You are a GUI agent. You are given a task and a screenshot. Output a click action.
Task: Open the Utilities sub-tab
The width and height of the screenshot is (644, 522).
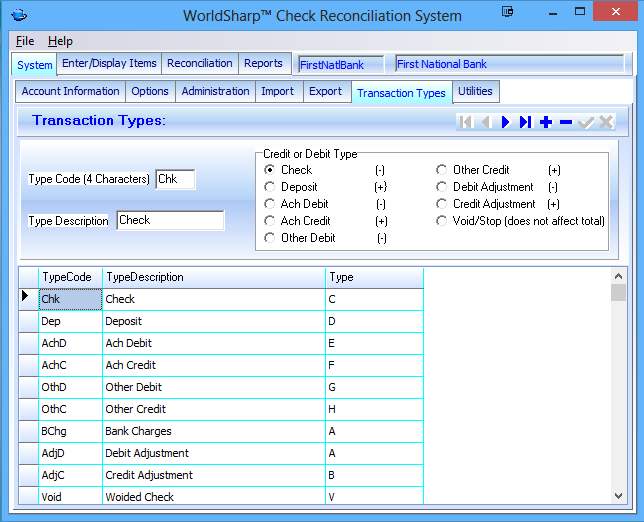click(475, 91)
